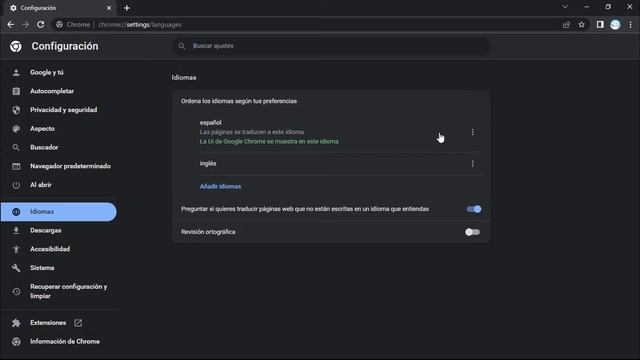Click the Chrome icon beside Información de Chrome

pyautogui.click(x=16, y=342)
